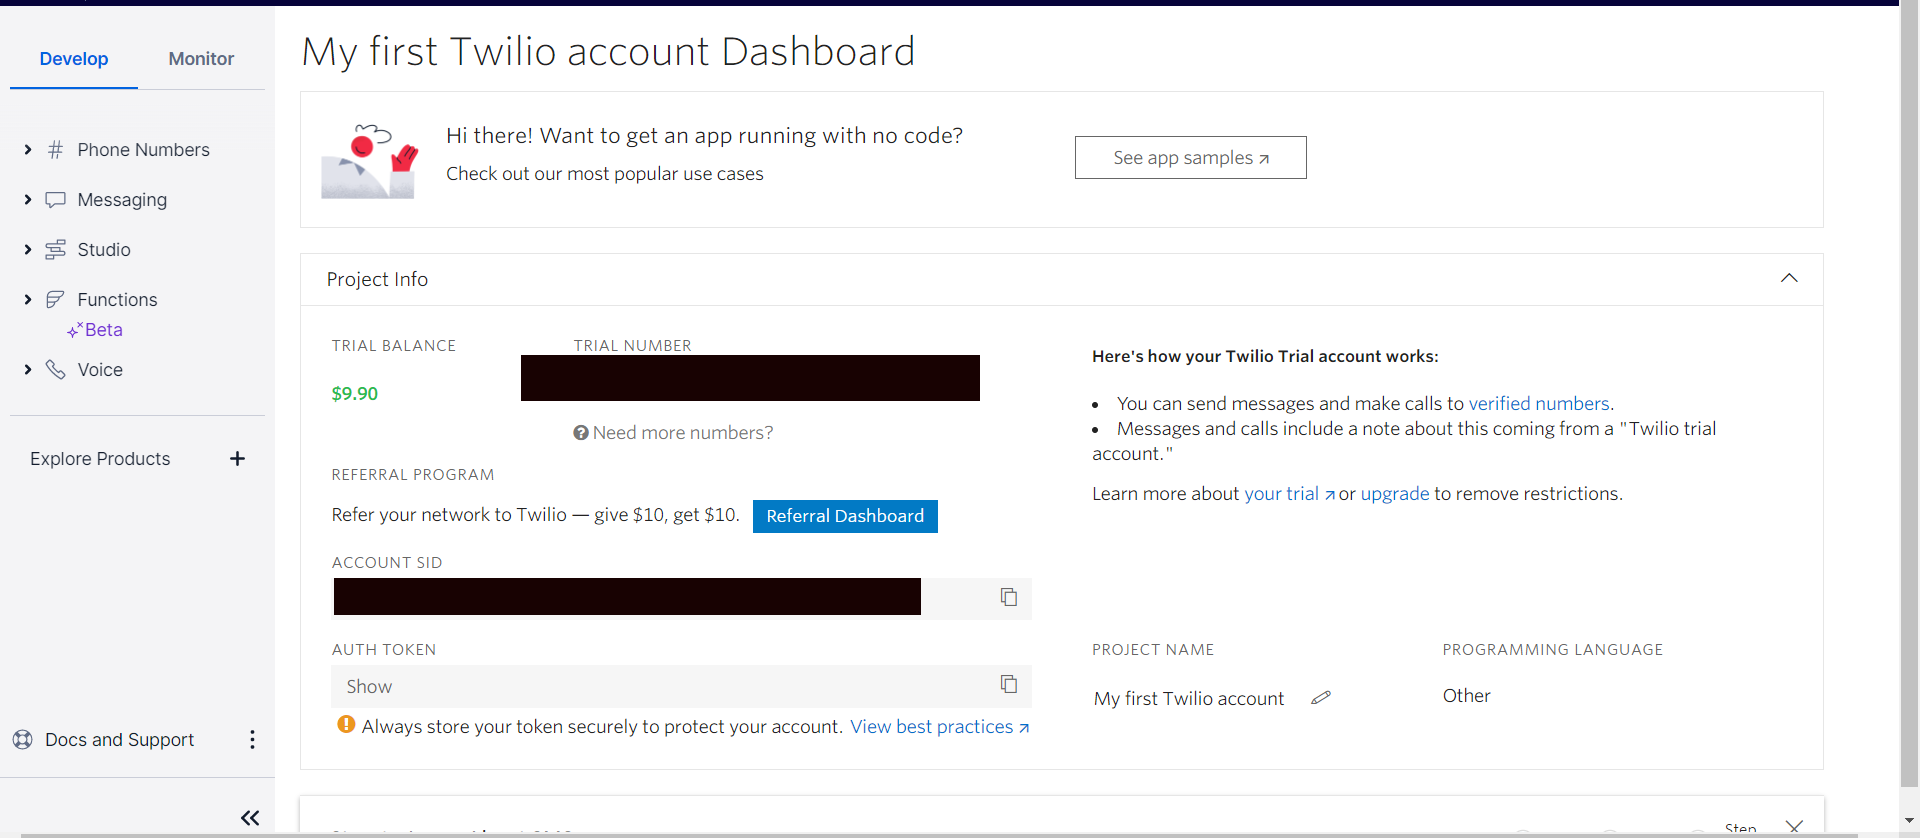Viewport: 1920px width, 838px height.
Task: Open Functions in the sidebar
Action: coord(117,300)
